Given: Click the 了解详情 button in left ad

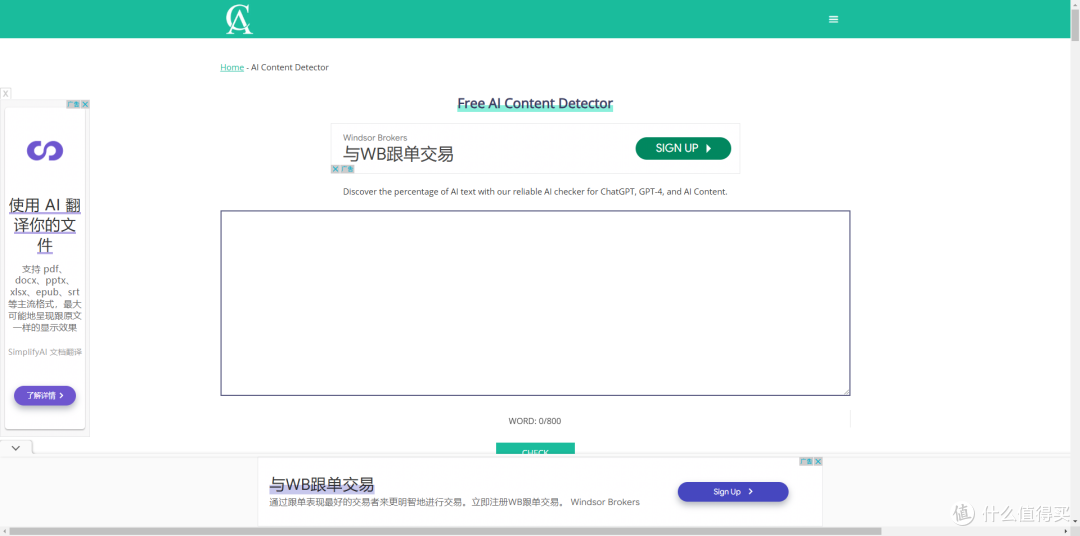Looking at the screenshot, I should coord(45,395).
